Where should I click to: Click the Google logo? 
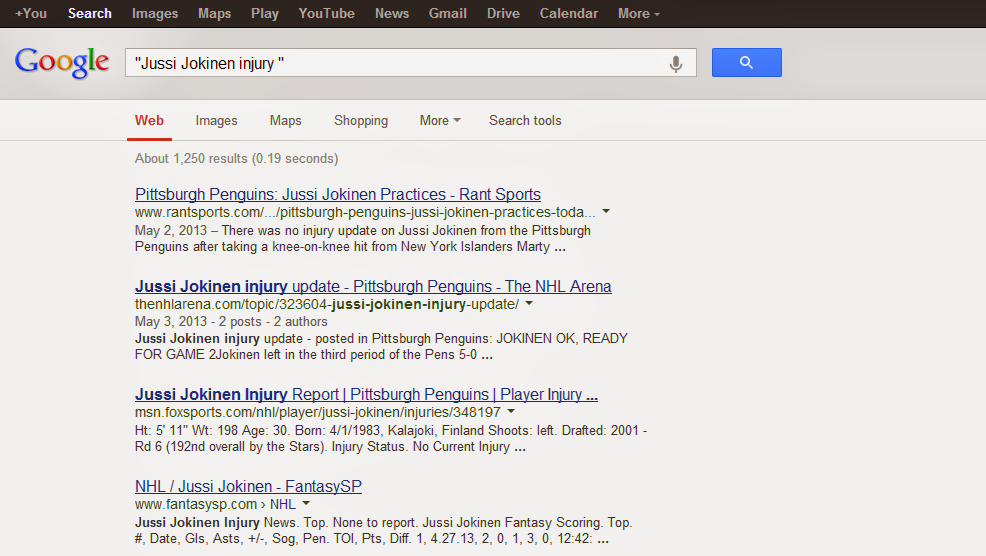click(x=62, y=63)
